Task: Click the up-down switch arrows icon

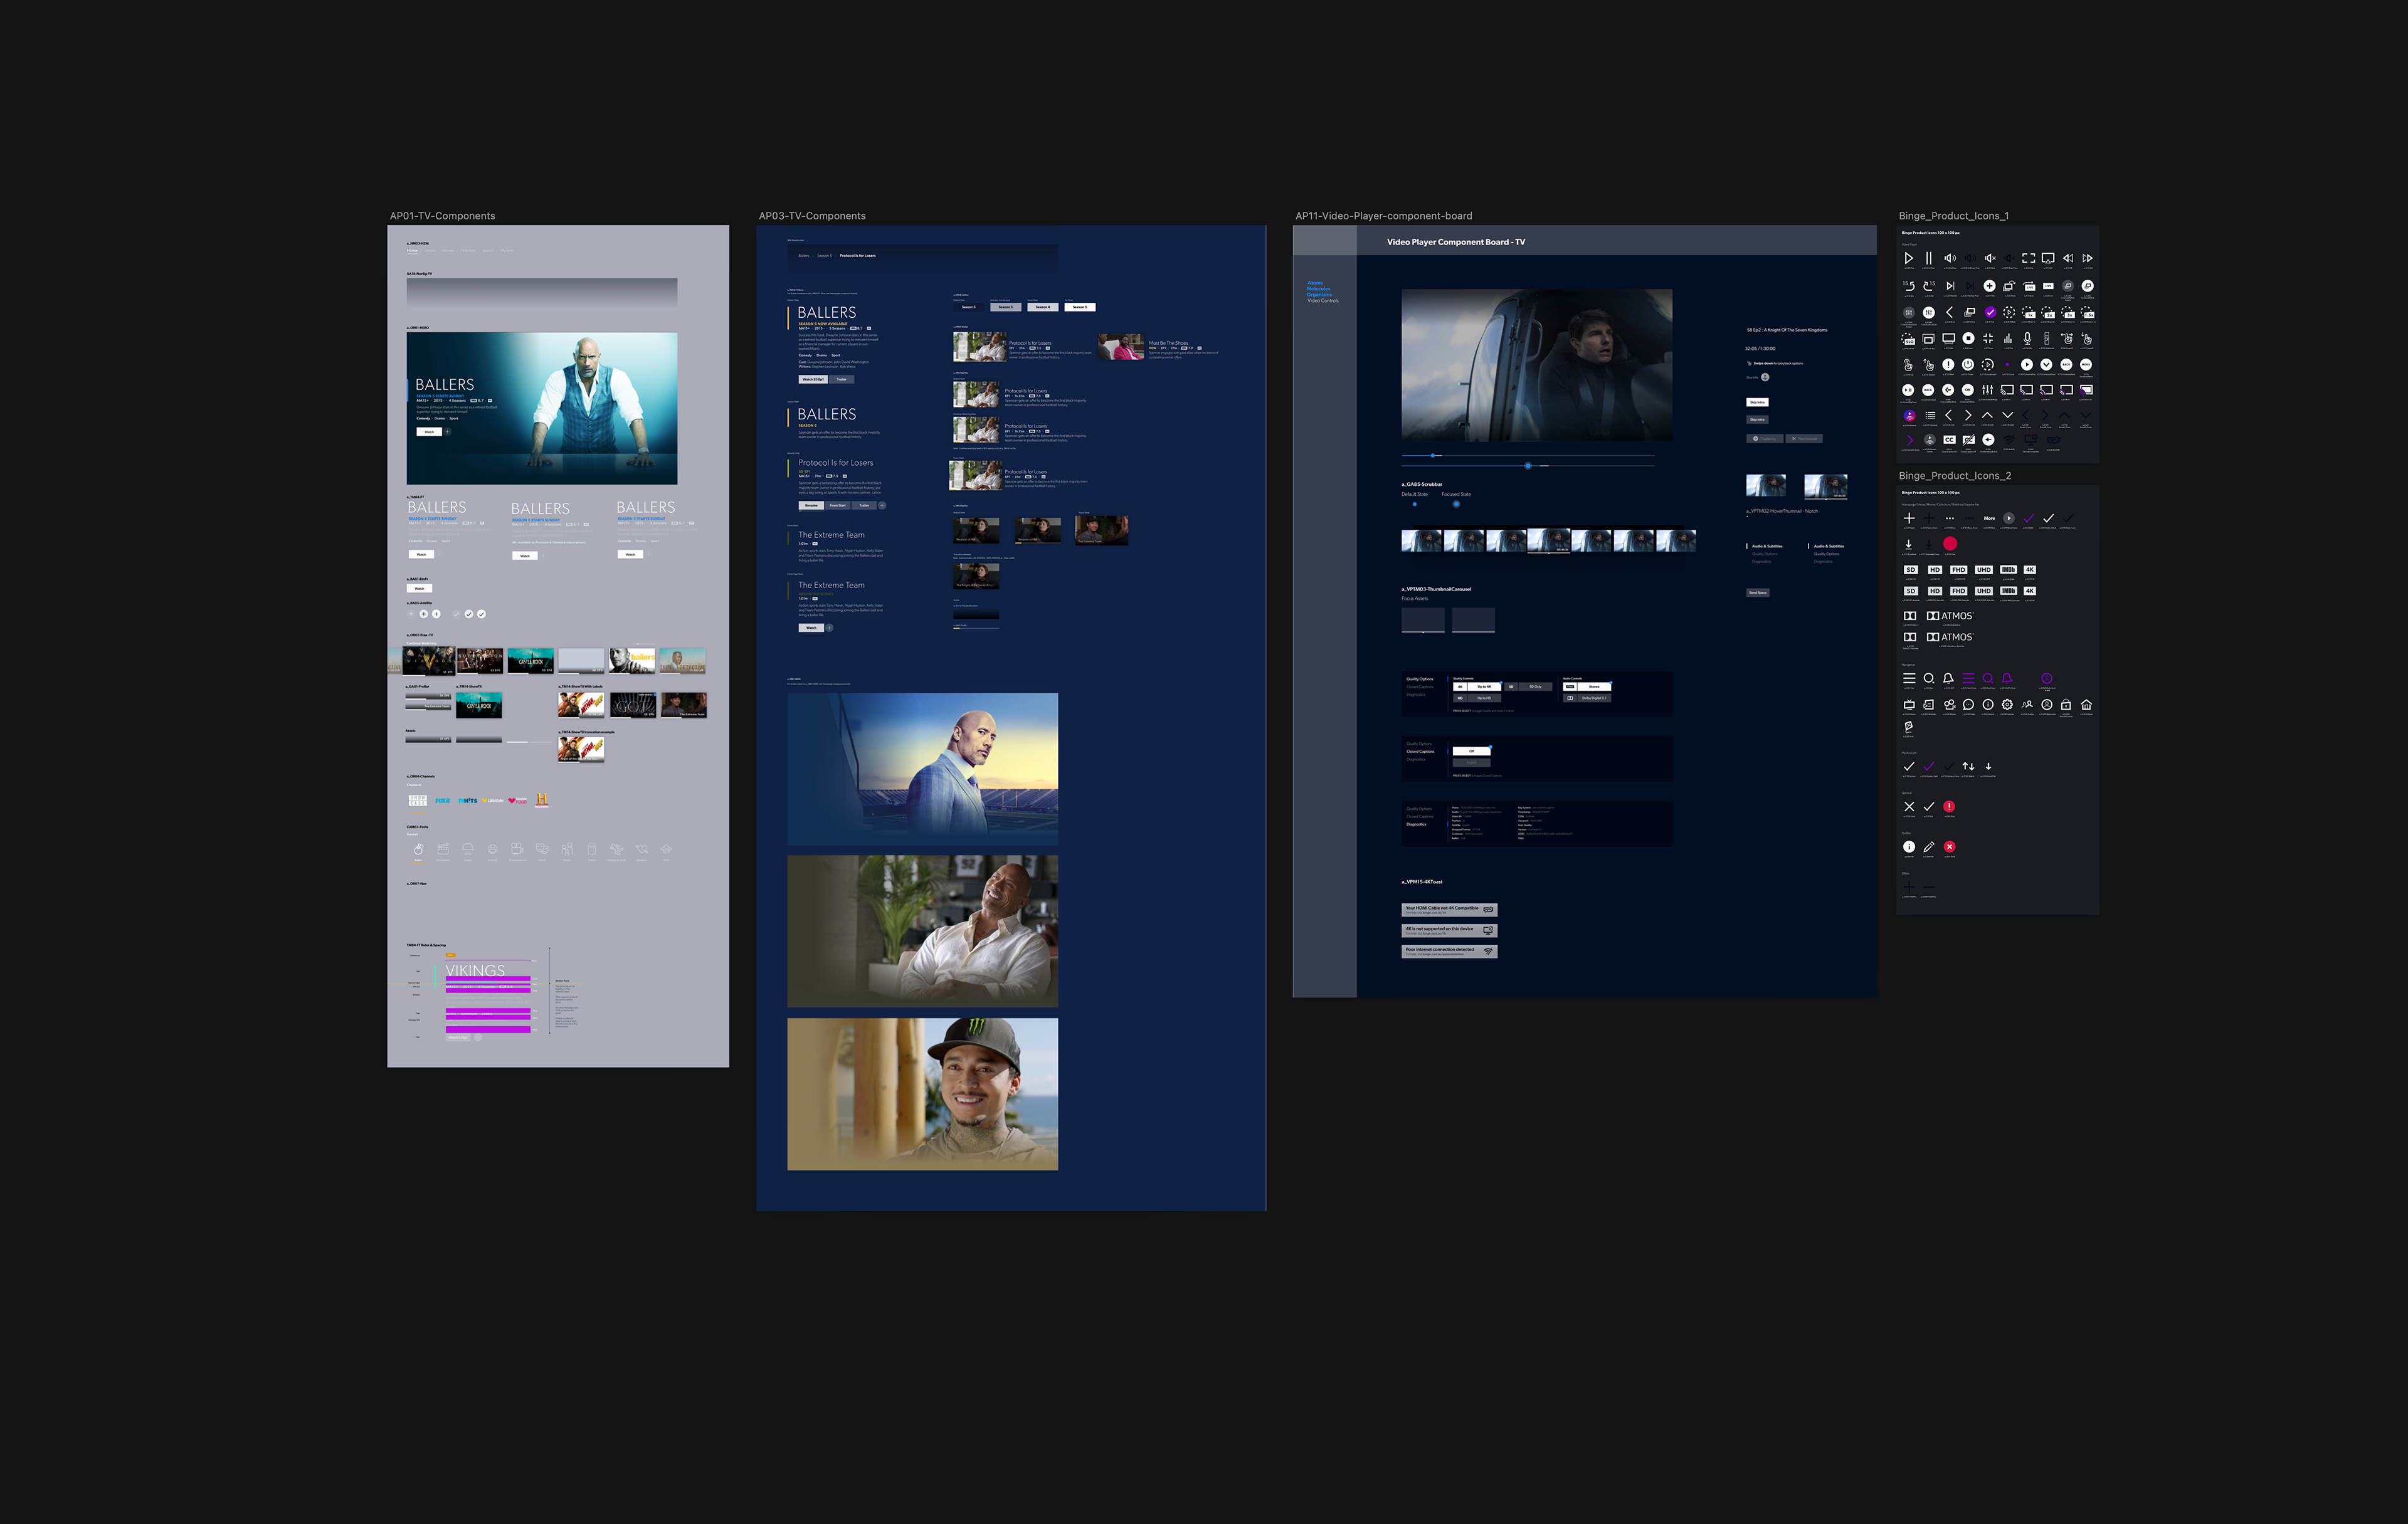Action: pos(1969,767)
